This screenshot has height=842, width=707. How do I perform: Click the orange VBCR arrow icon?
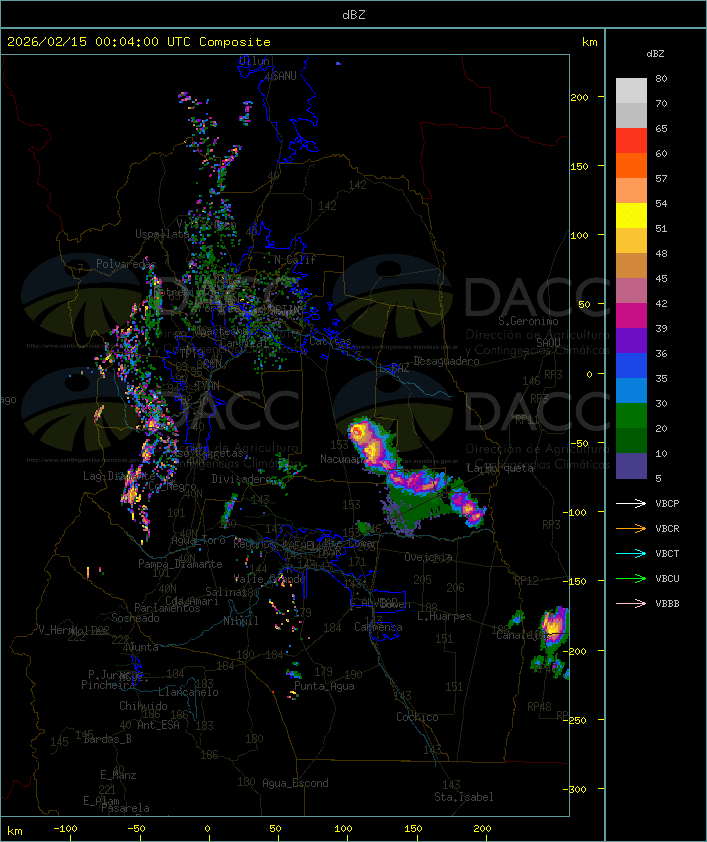pos(631,528)
